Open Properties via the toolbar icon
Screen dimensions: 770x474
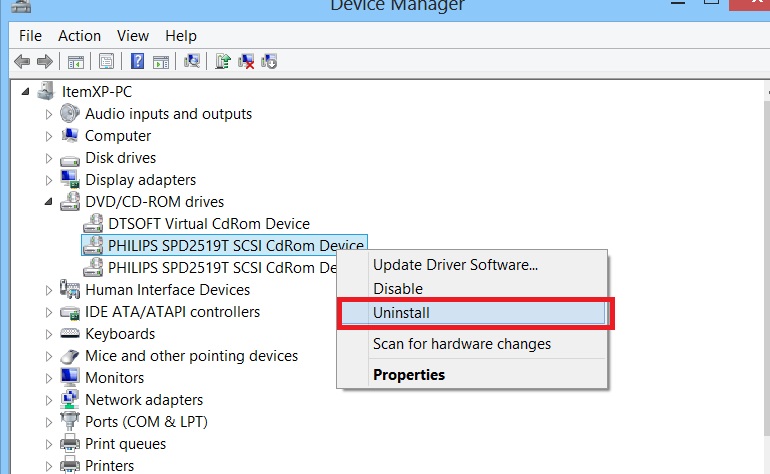106,62
